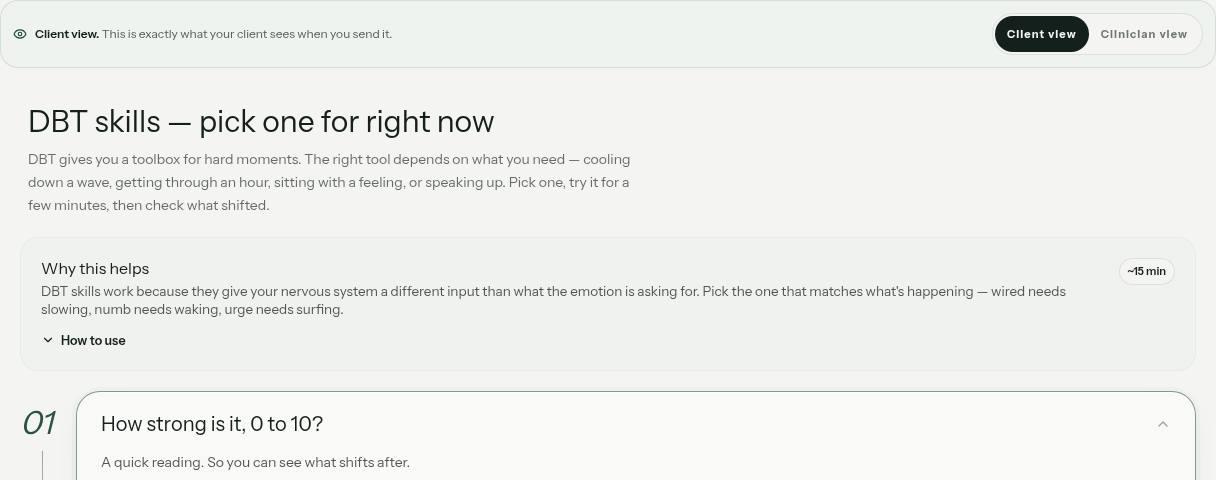Click the vertical timeline line below step 01

[x=42, y=465]
